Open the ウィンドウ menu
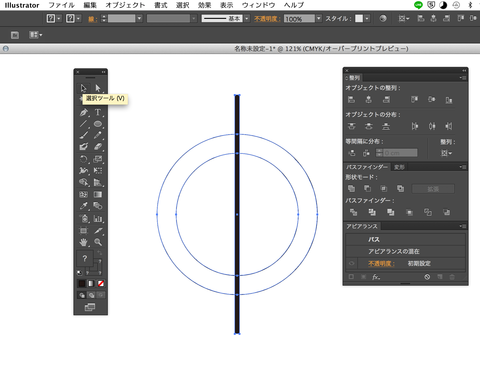The height and width of the screenshot is (385, 480). coord(259,5)
